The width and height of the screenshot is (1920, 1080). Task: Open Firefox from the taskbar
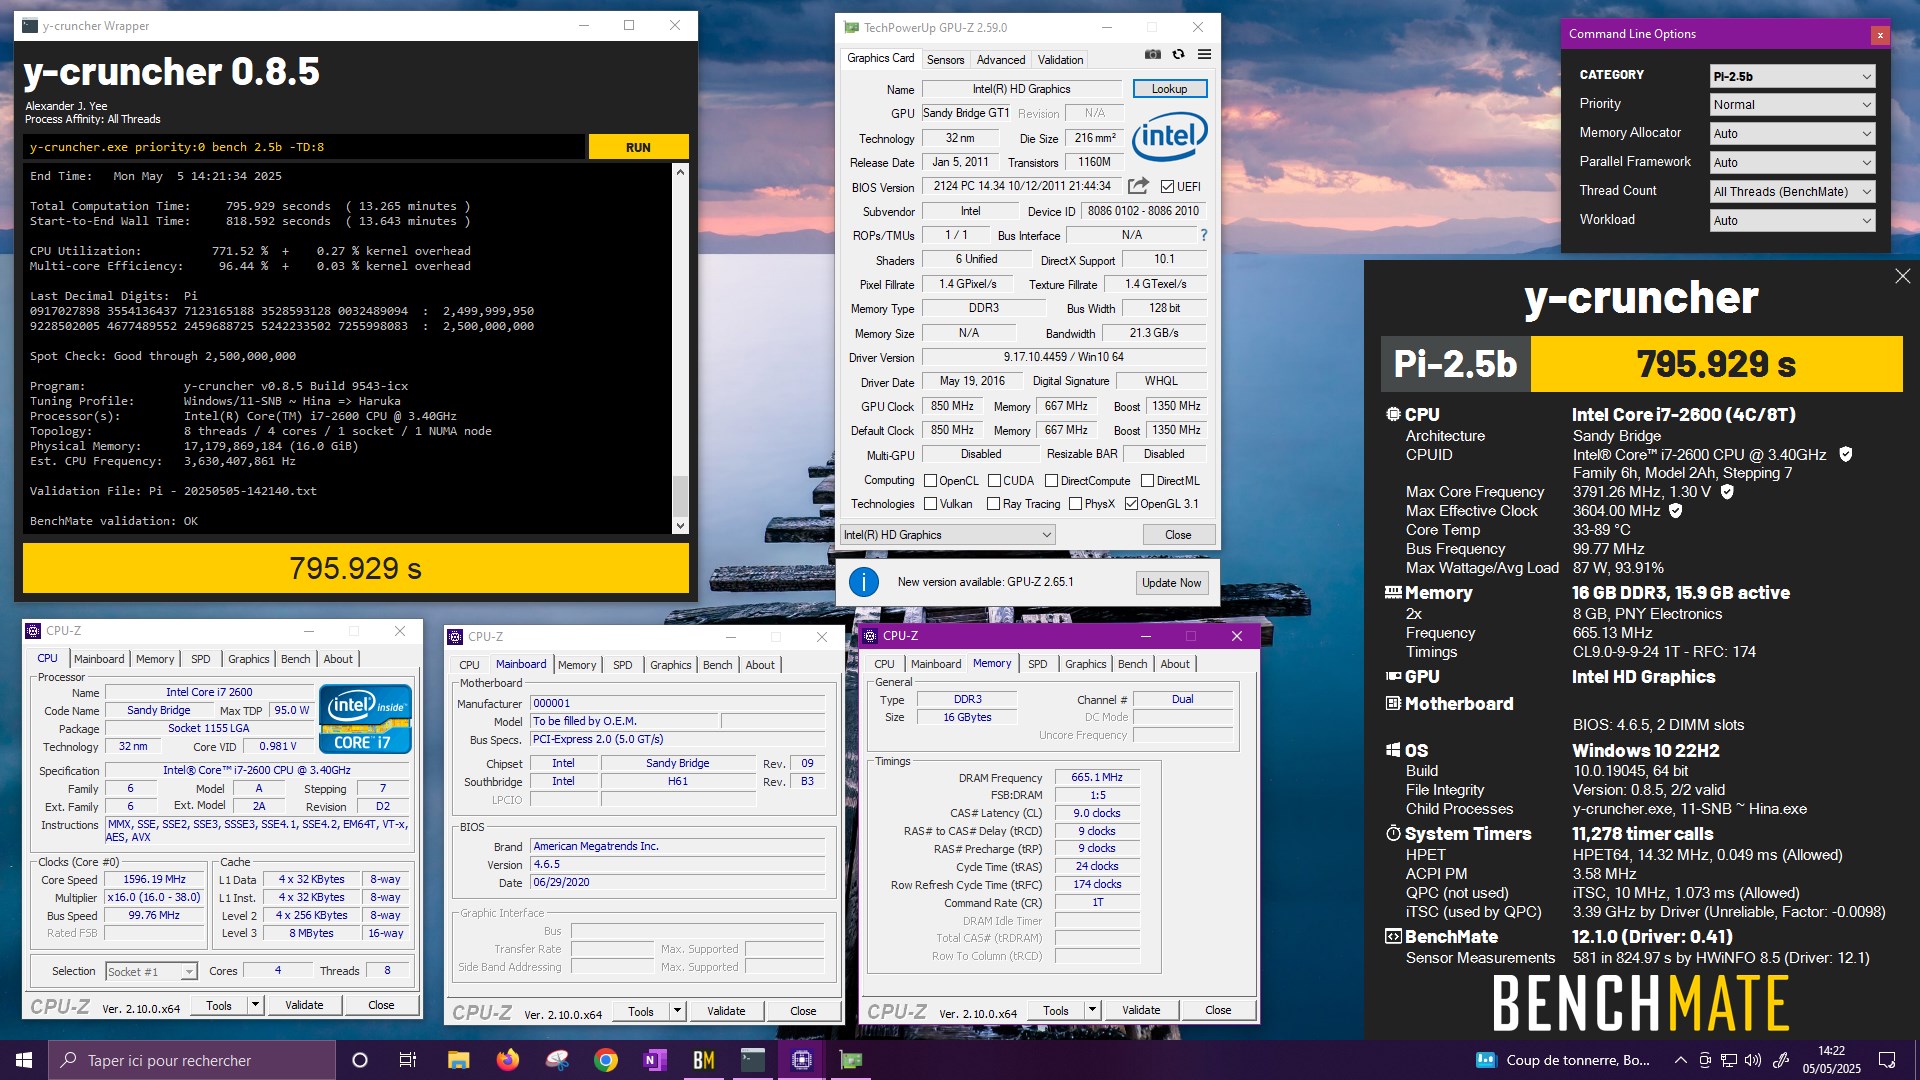tap(508, 1060)
